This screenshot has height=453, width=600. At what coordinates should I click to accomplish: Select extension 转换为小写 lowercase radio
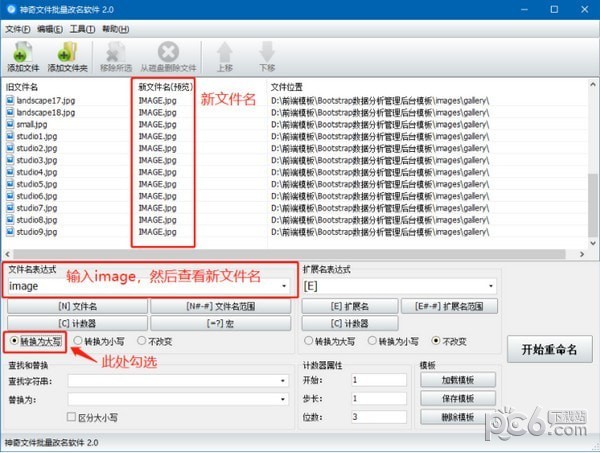[372, 340]
